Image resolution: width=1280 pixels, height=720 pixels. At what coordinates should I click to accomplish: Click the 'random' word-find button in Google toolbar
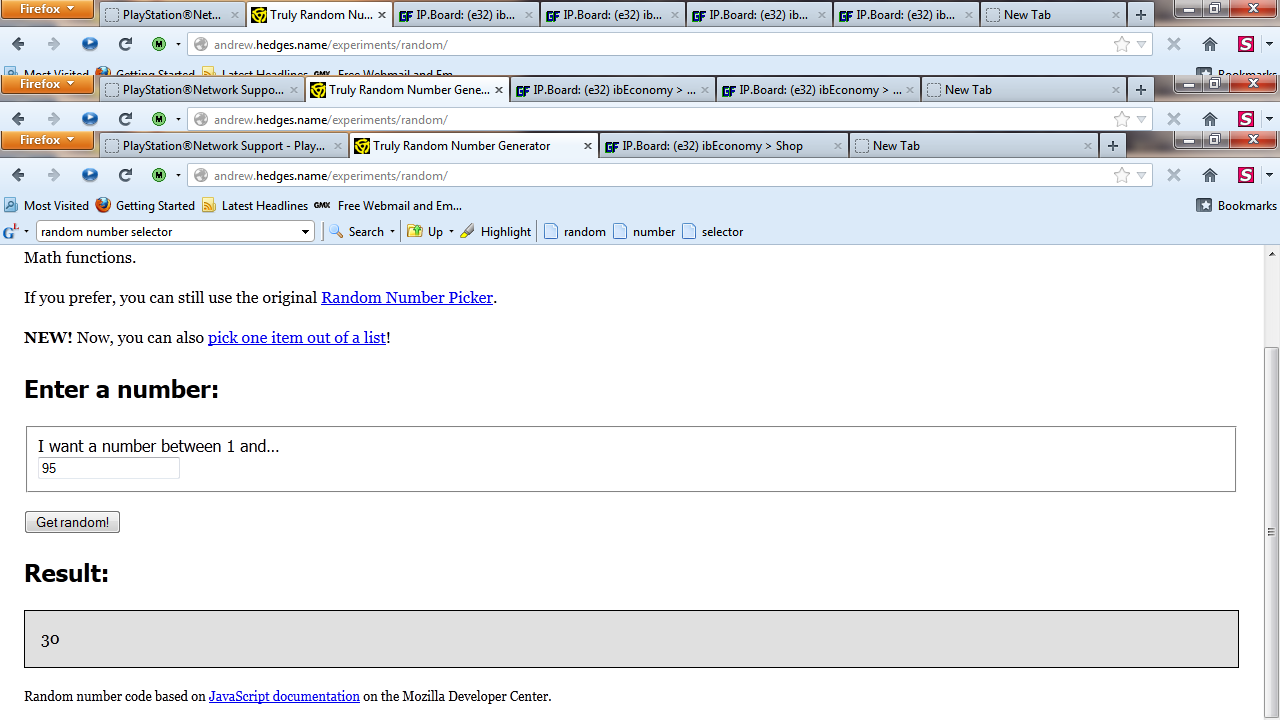[x=575, y=232]
